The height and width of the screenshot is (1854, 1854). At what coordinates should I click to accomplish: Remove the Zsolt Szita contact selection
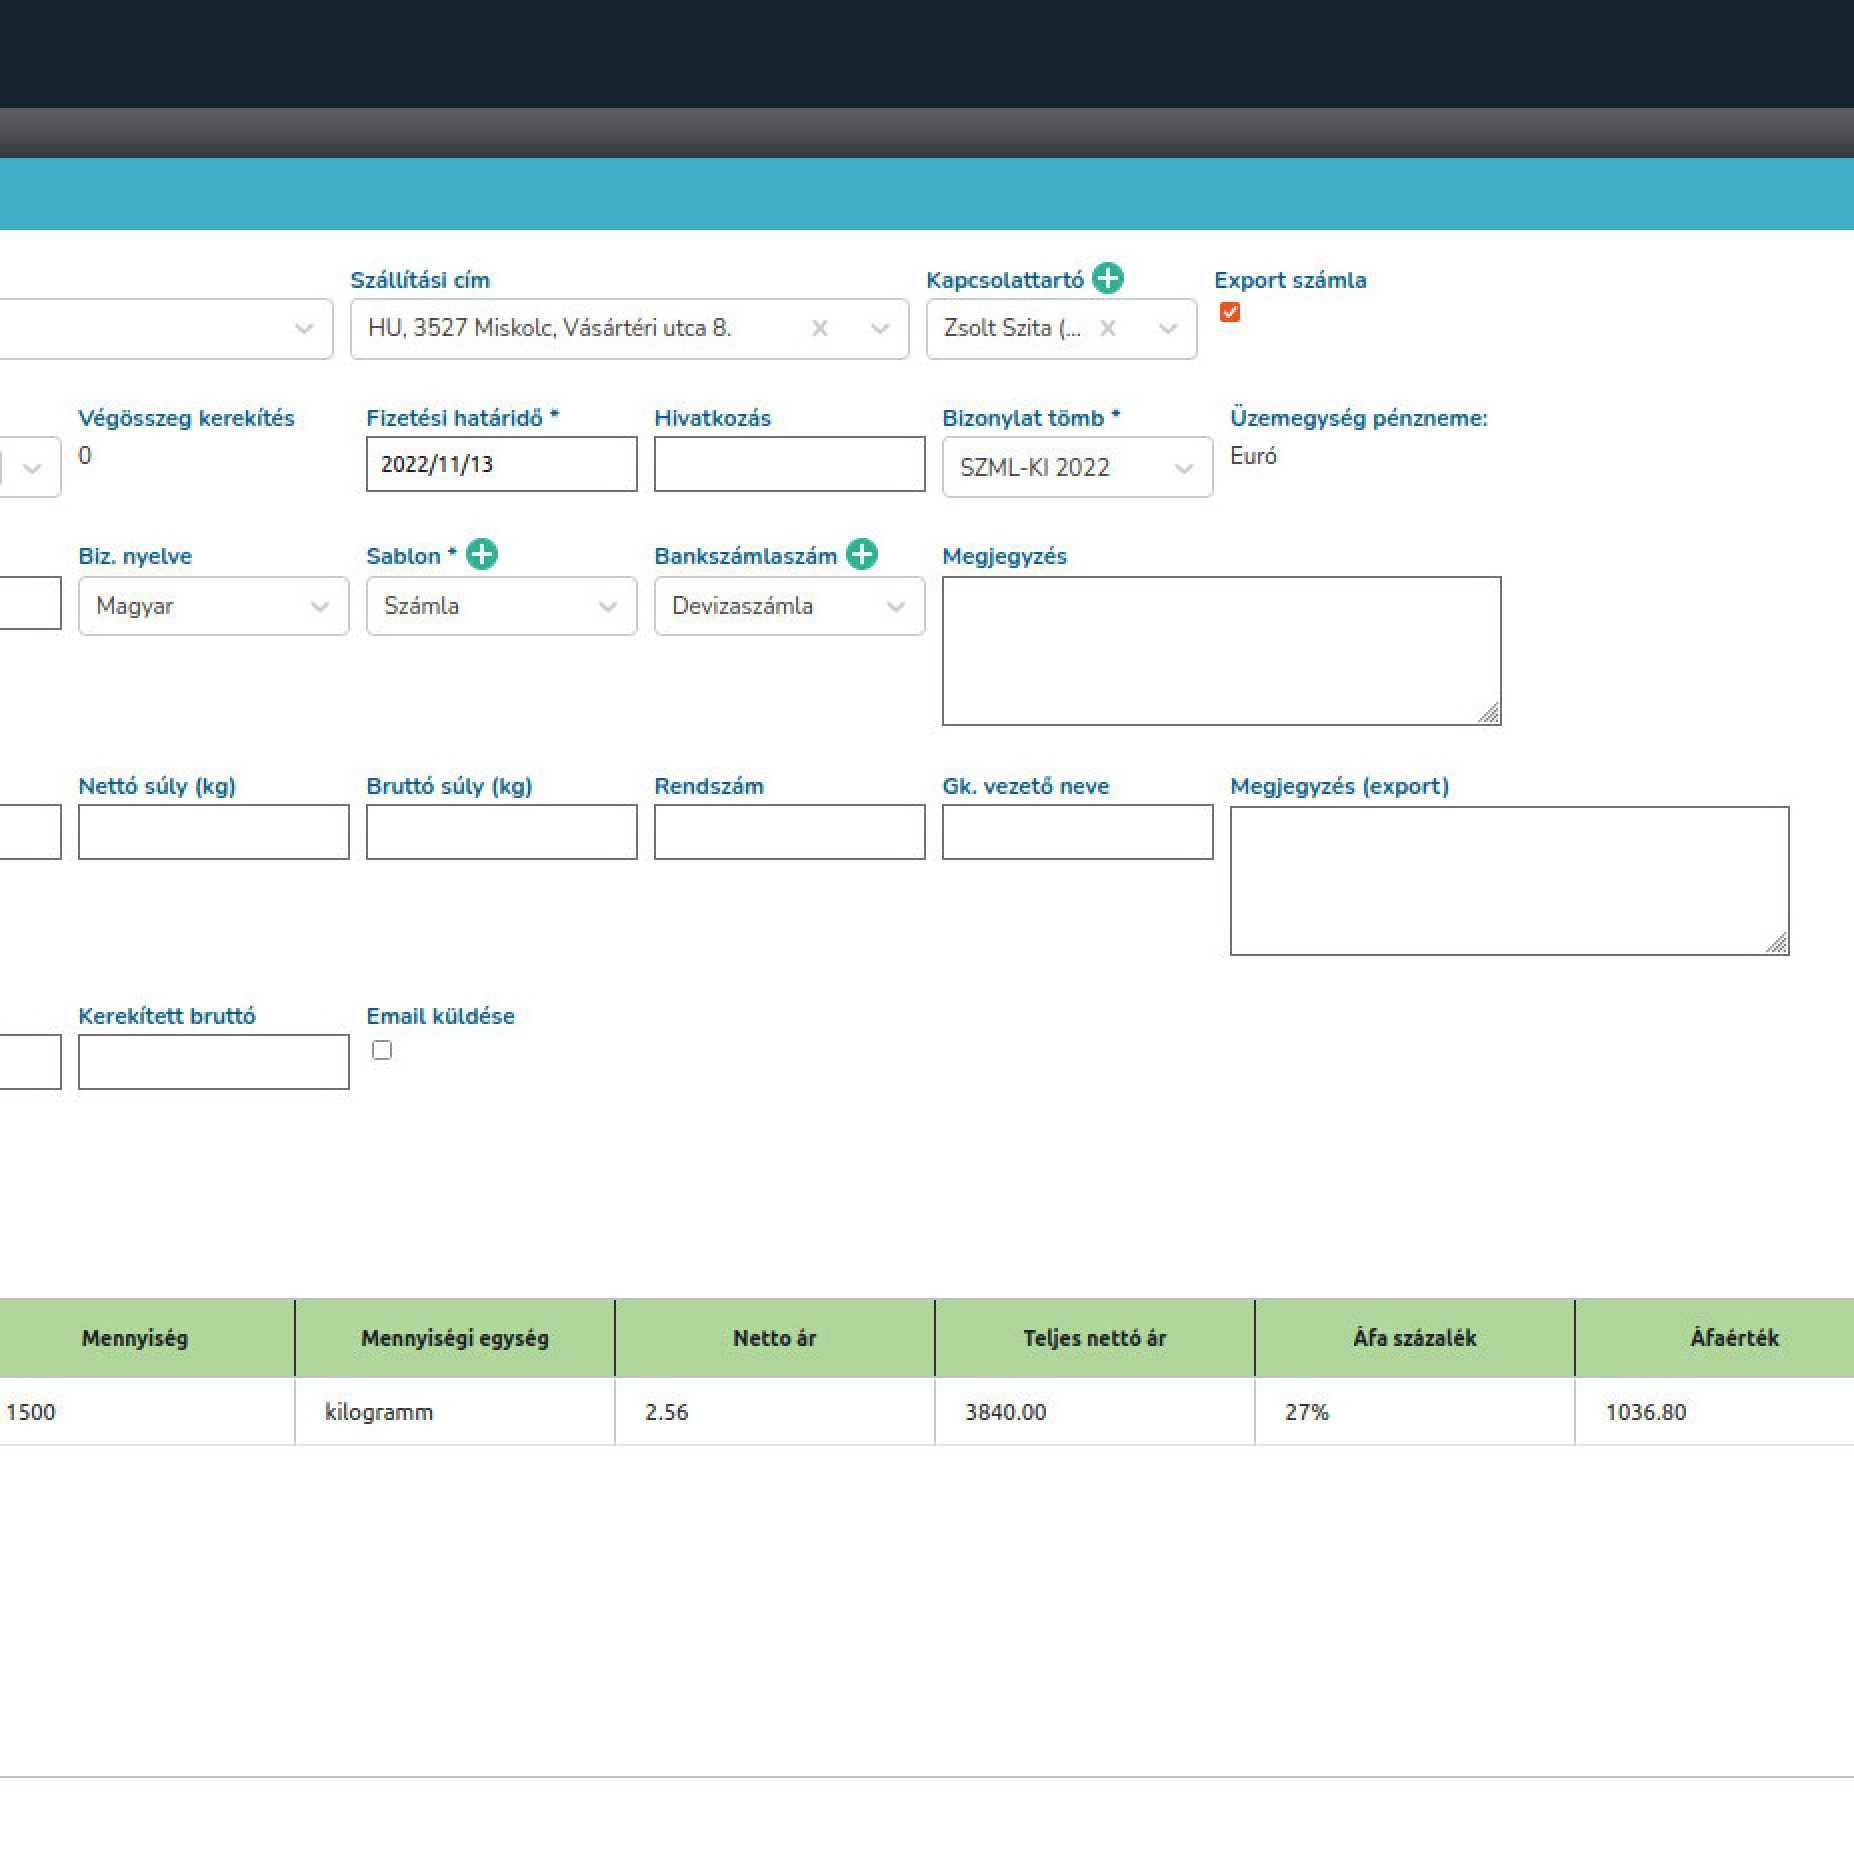[1107, 328]
